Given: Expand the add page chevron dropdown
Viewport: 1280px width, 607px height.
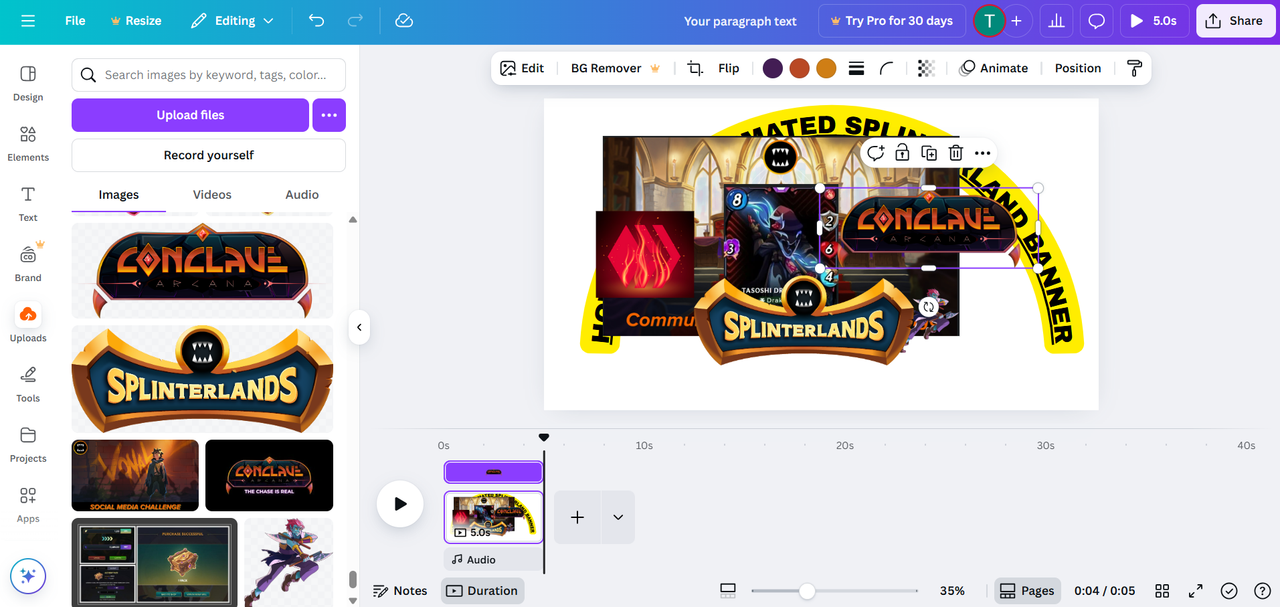Looking at the screenshot, I should click(x=618, y=517).
